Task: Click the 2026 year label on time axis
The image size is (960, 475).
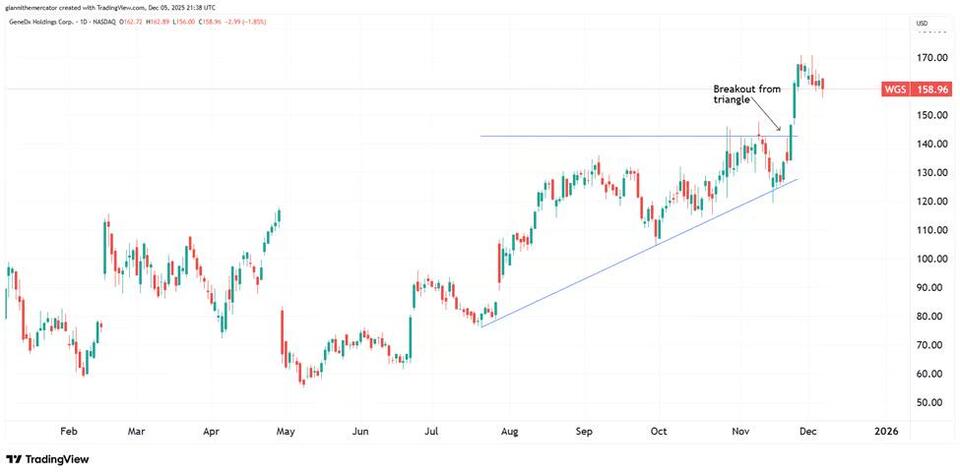Action: (x=885, y=432)
